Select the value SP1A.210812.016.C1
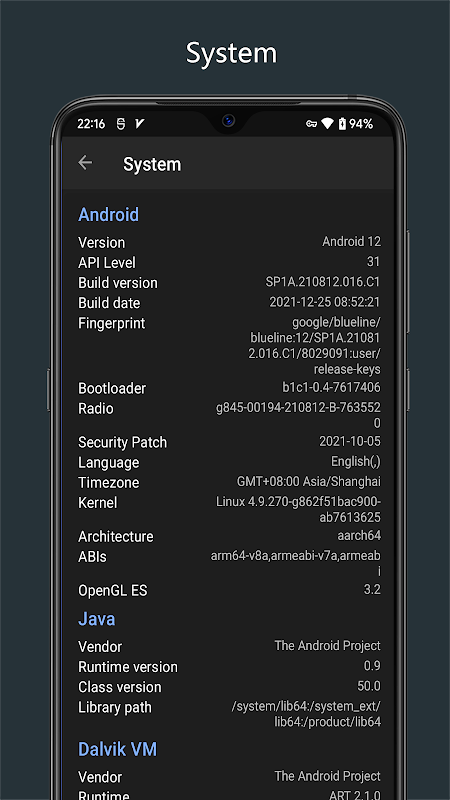This screenshot has width=450, height=800. point(323,282)
